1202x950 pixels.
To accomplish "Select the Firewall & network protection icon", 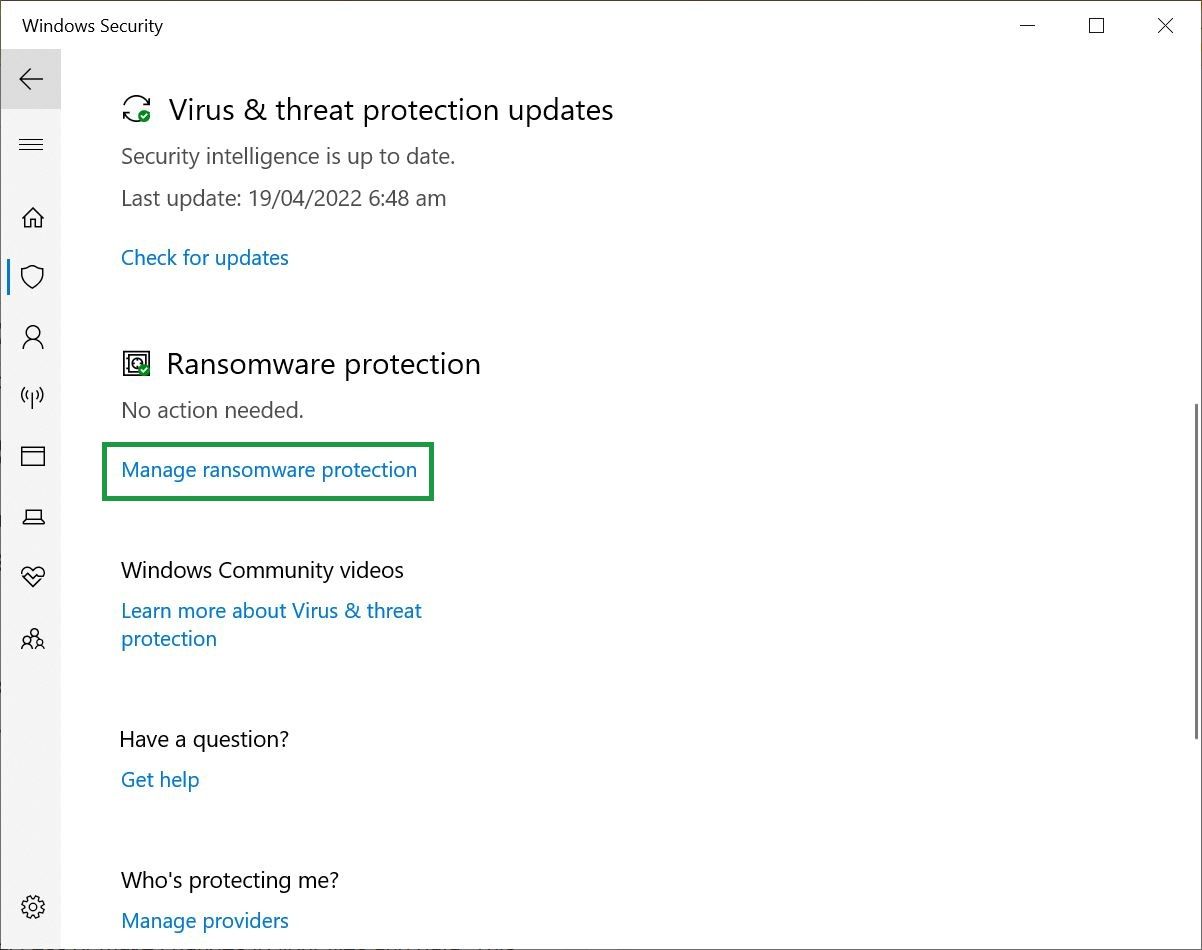I will [x=32, y=397].
